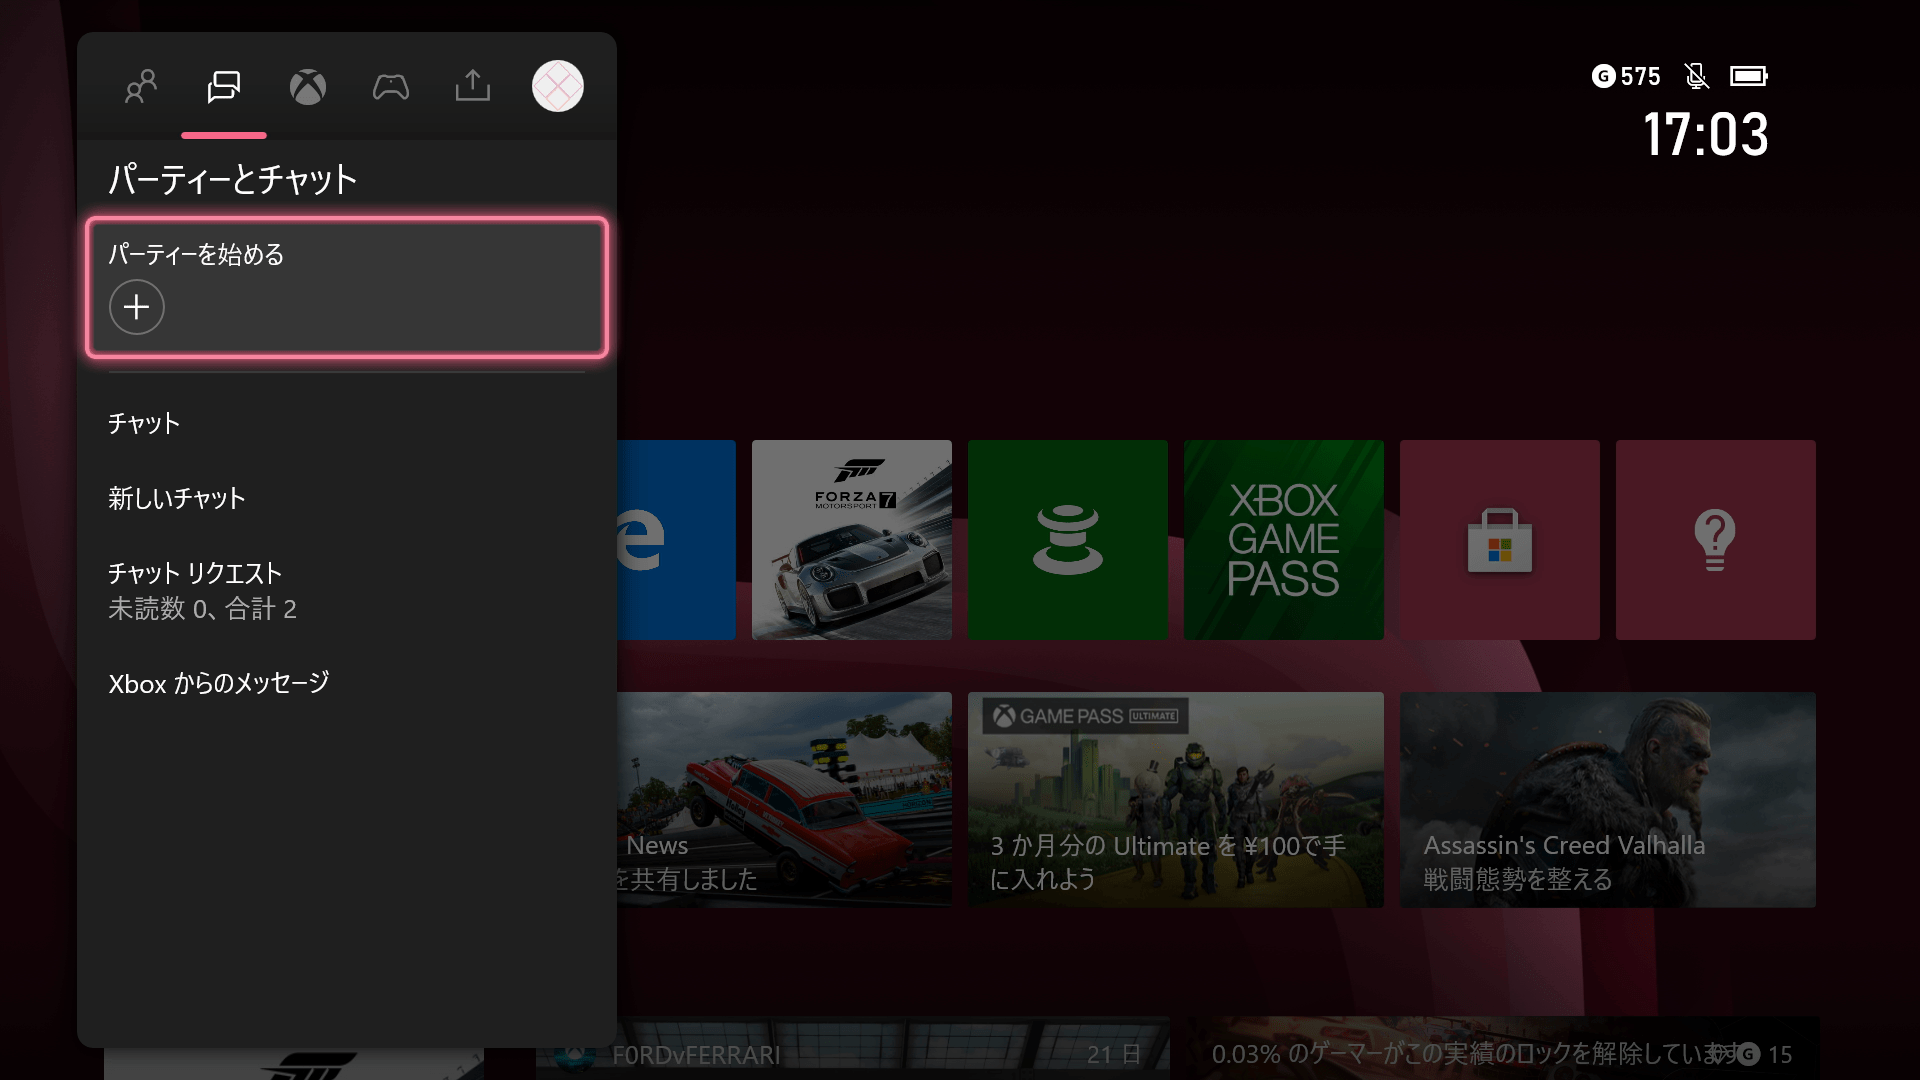Screen dimensions: 1920x1080
Task: Open the Capture and share tab icon
Action: tap(473, 86)
